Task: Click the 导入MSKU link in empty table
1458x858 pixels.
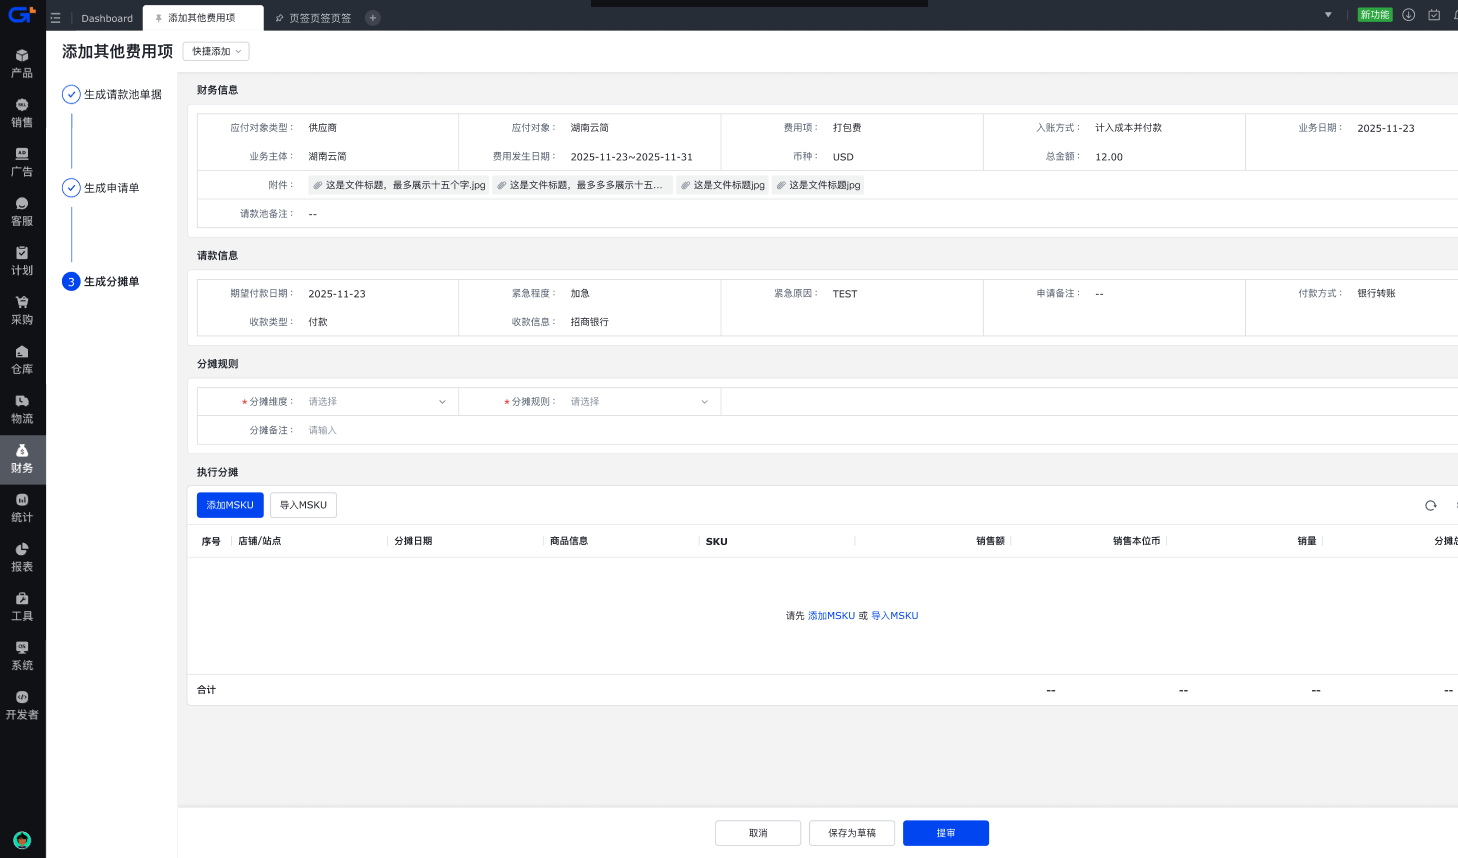Action: [x=894, y=616]
